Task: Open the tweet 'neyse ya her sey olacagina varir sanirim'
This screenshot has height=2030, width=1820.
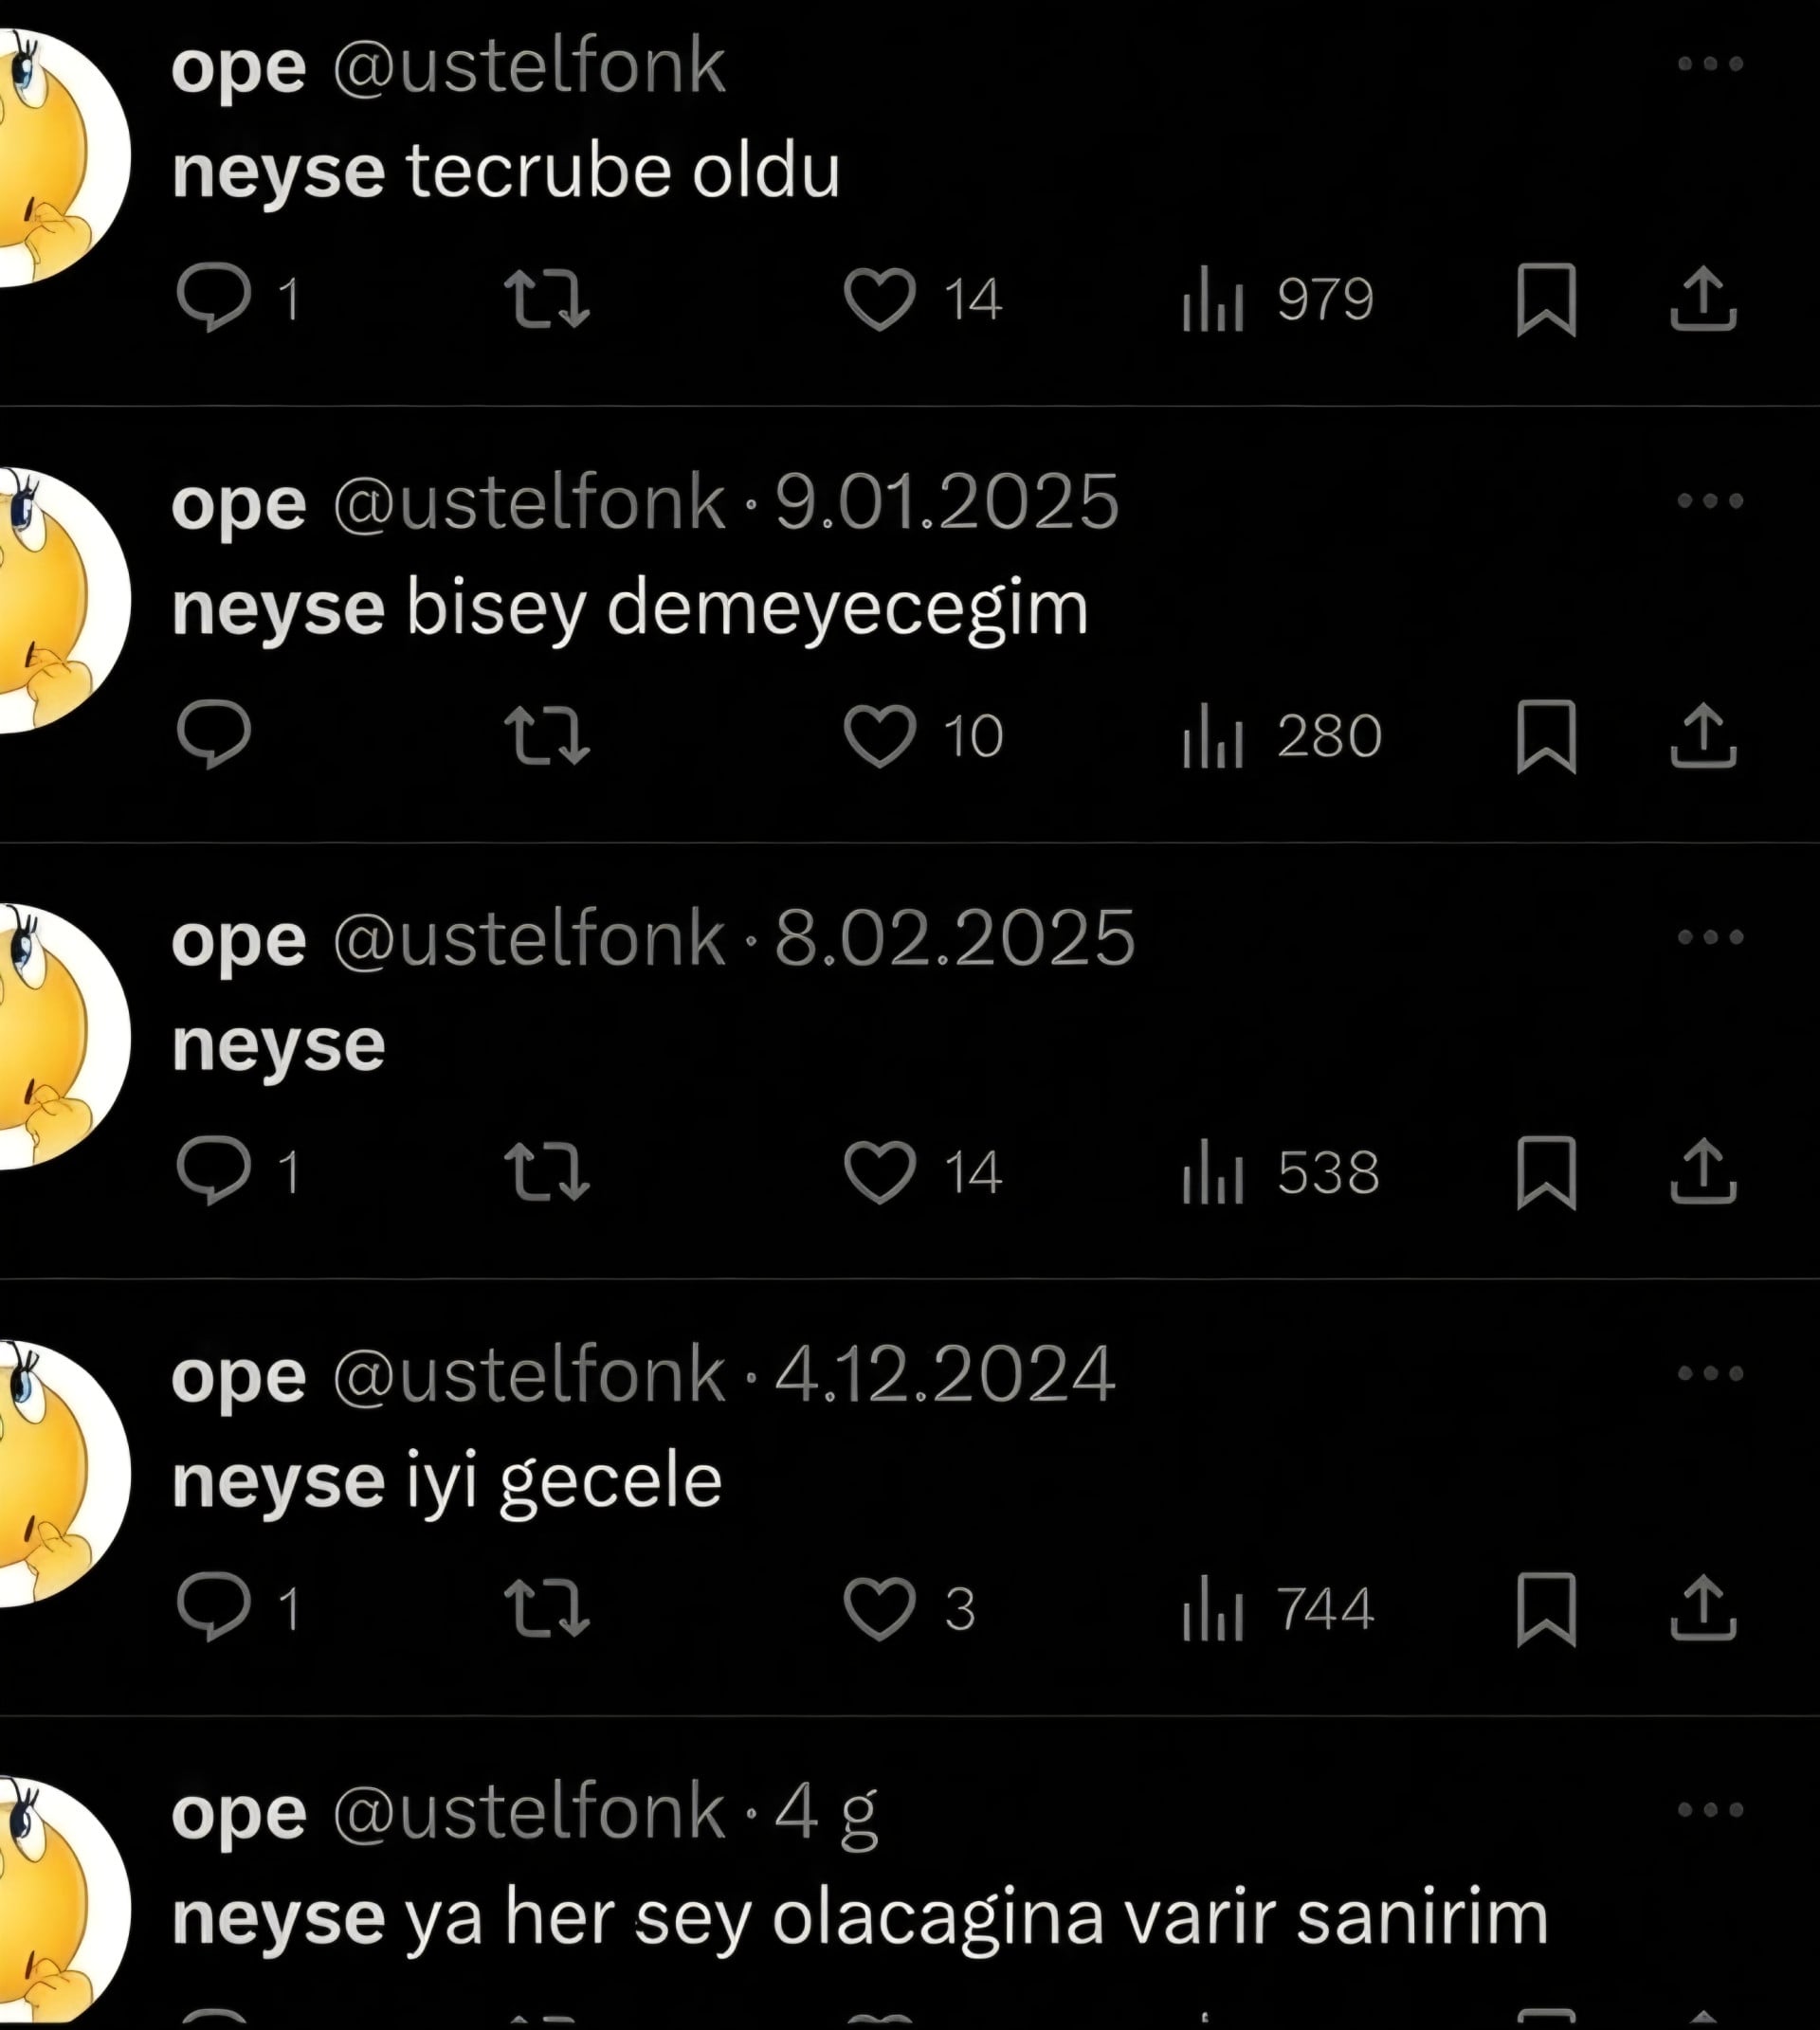Action: coord(860,1919)
